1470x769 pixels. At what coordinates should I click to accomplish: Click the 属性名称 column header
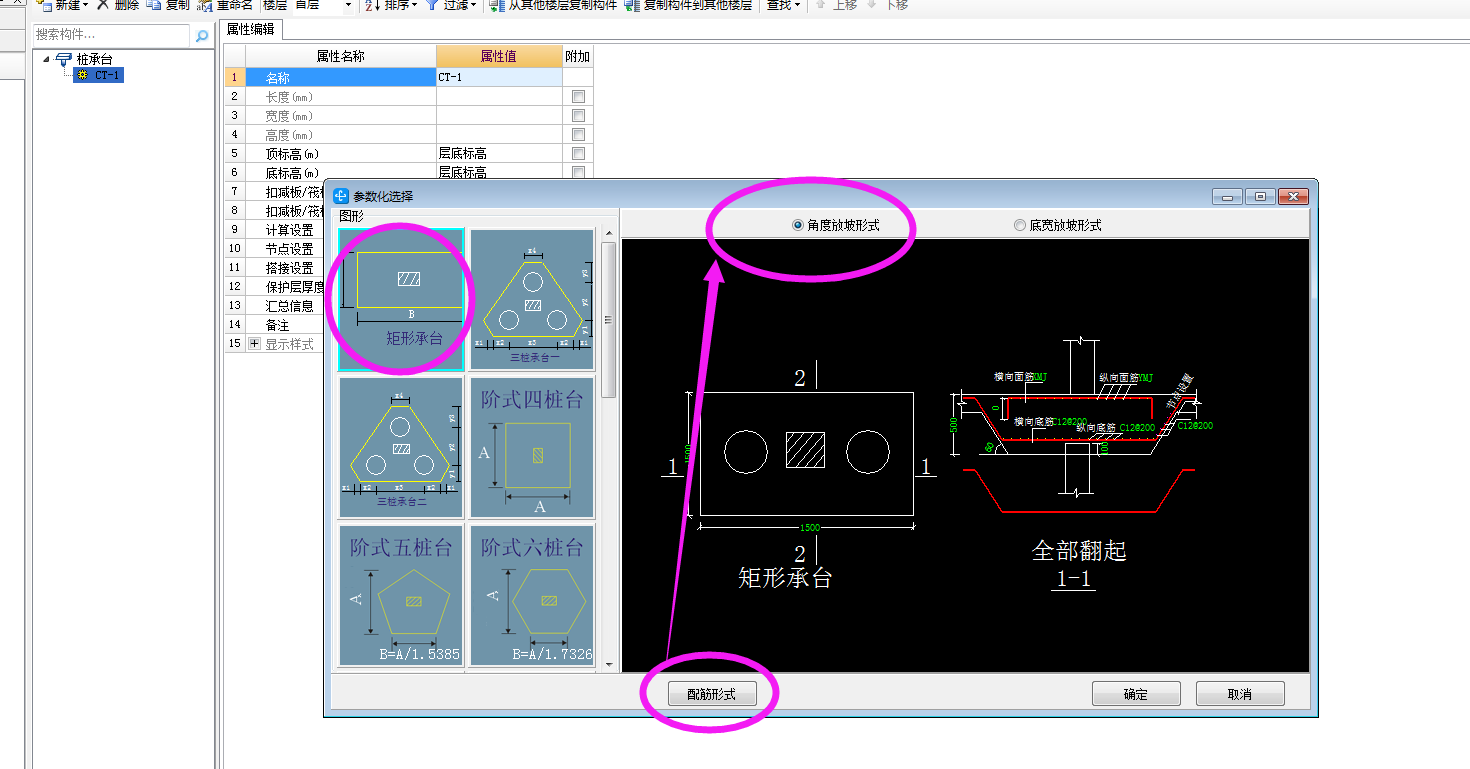(341, 57)
